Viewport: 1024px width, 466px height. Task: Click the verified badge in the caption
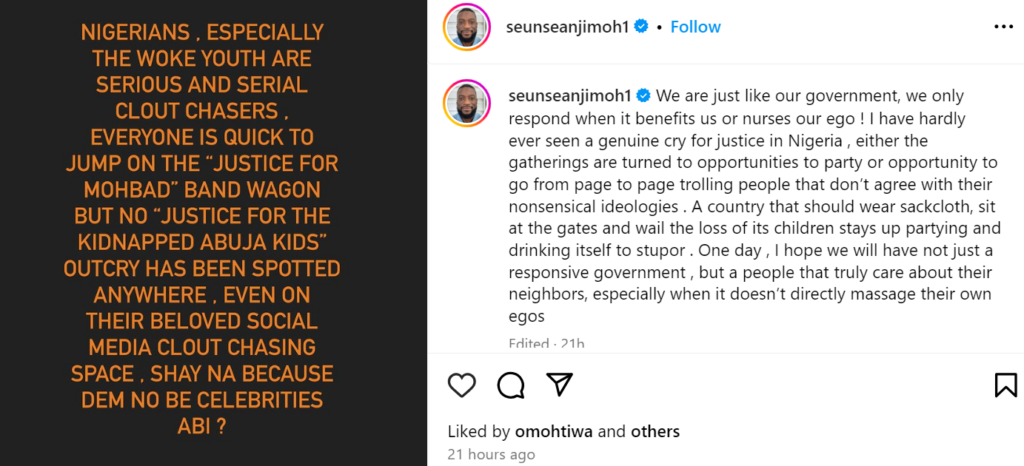[x=644, y=96]
